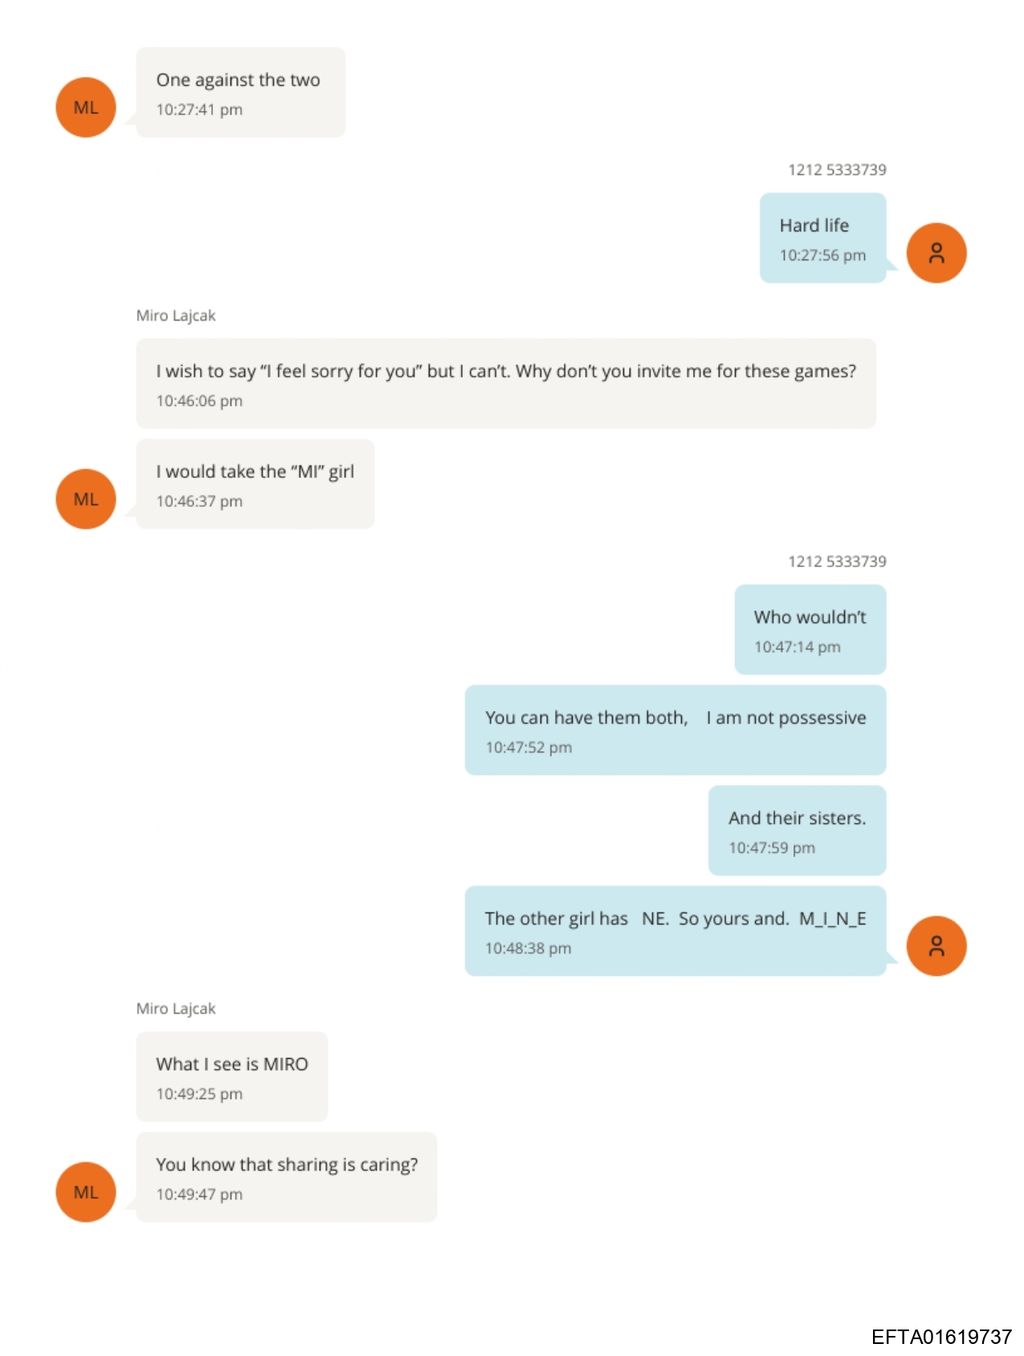1024x1356 pixels.
Task: Select the "Hard life" message bubble
Action: 822,238
